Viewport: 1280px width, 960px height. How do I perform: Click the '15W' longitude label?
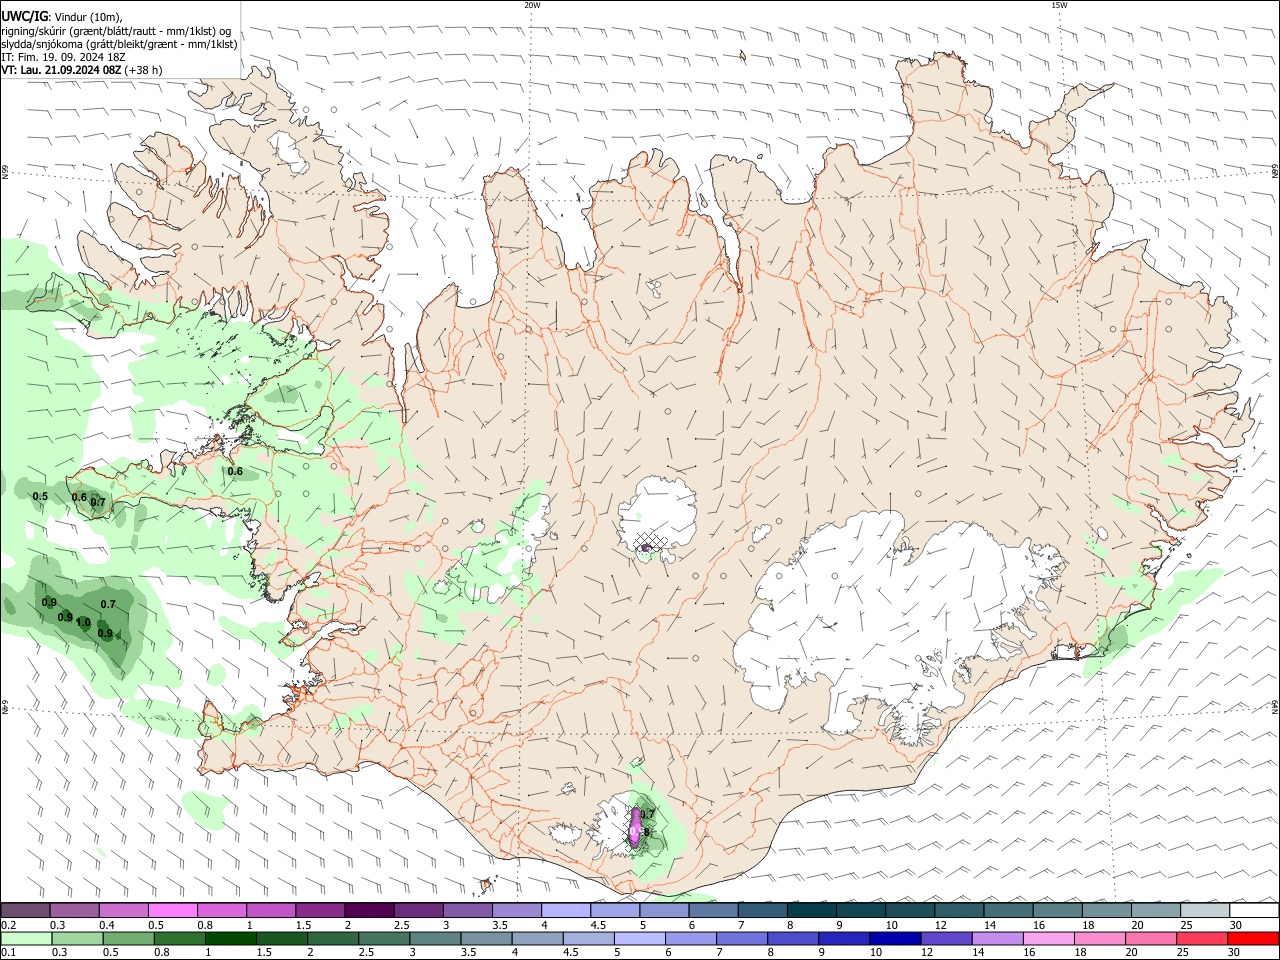pyautogui.click(x=1059, y=5)
